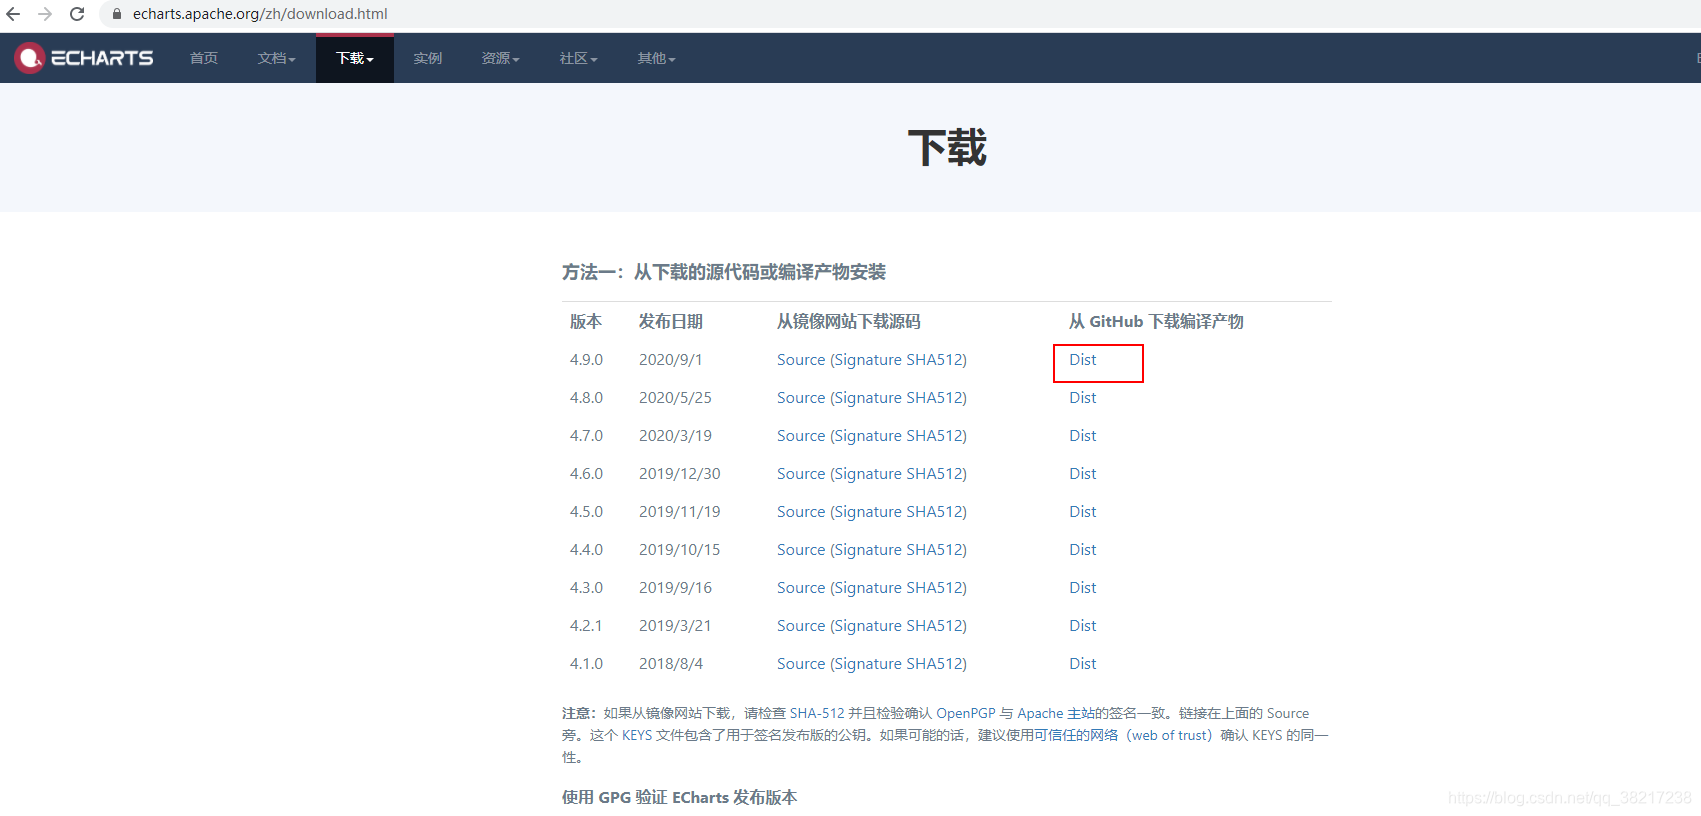
Task: Download Dist for version 4.1.0
Action: click(1082, 664)
